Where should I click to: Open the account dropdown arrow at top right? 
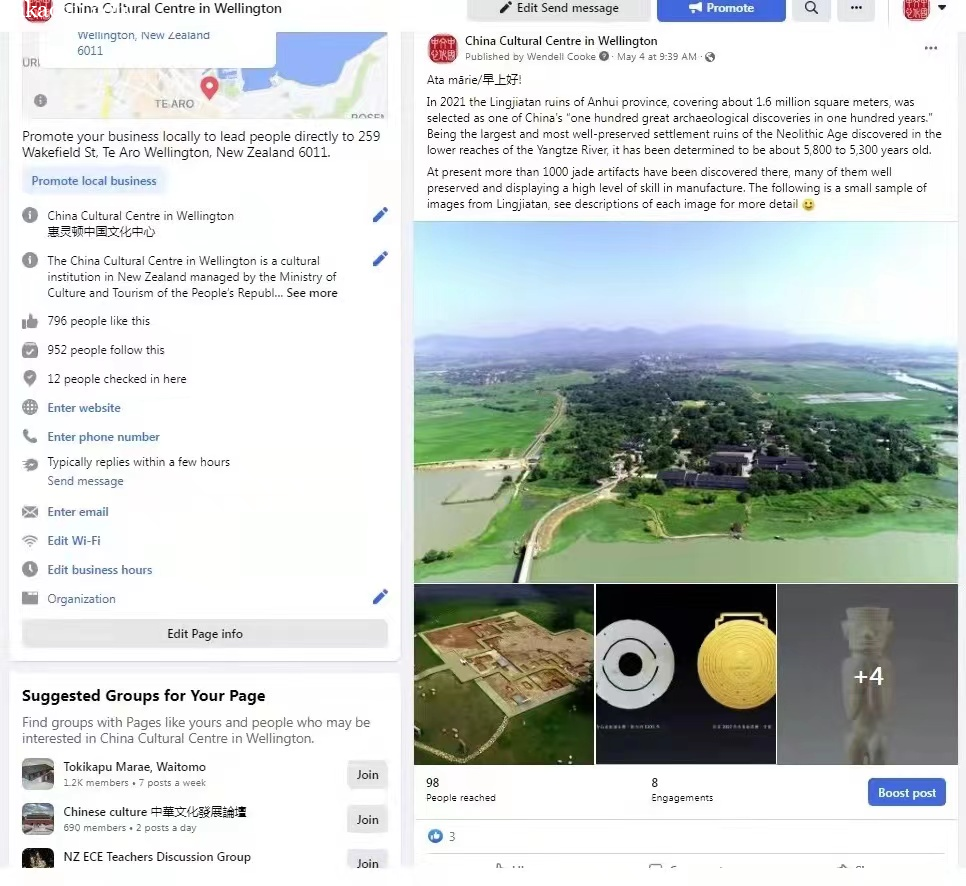pyautogui.click(x=941, y=8)
